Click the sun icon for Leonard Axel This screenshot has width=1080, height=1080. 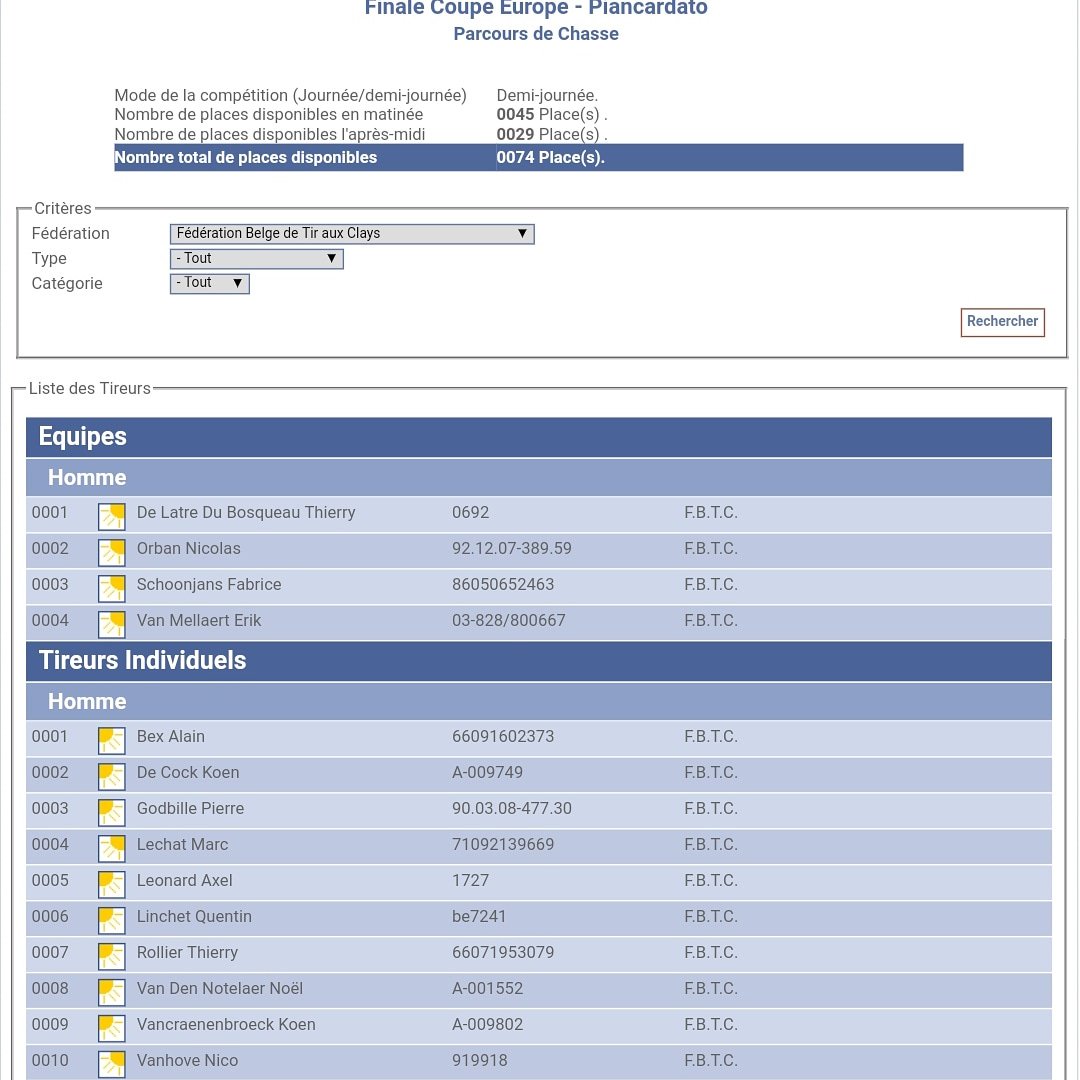112,884
